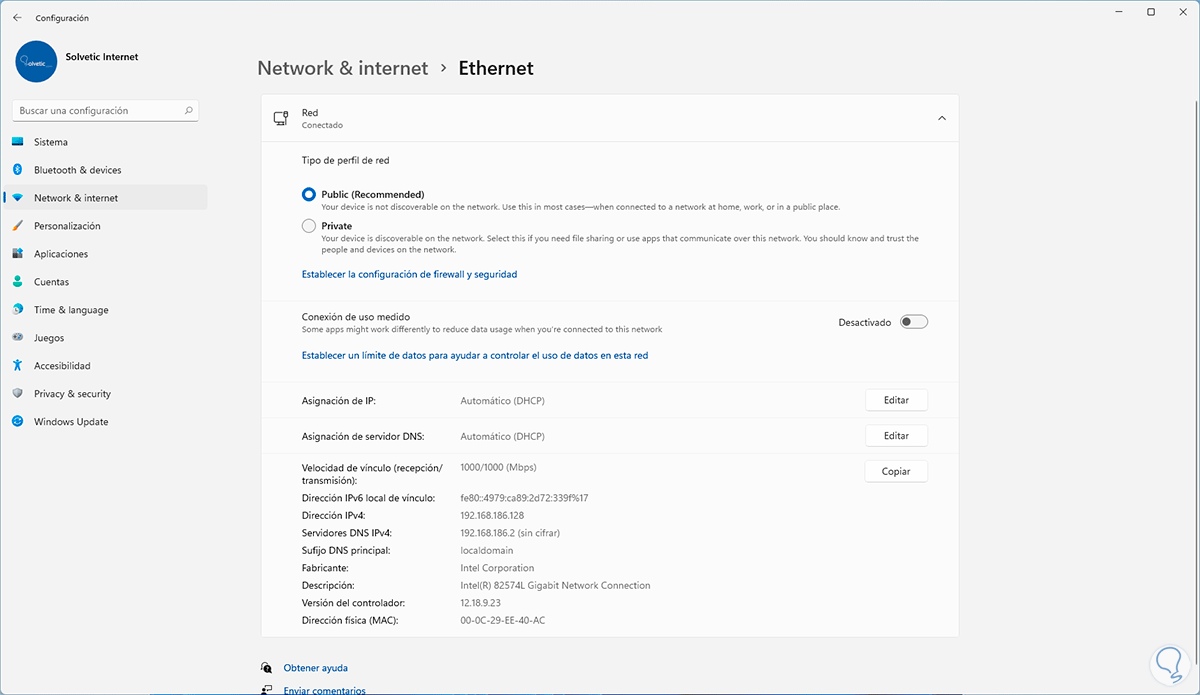The height and width of the screenshot is (695, 1200).
Task: Go back to Network & internet breadcrumb
Action: tap(342, 68)
